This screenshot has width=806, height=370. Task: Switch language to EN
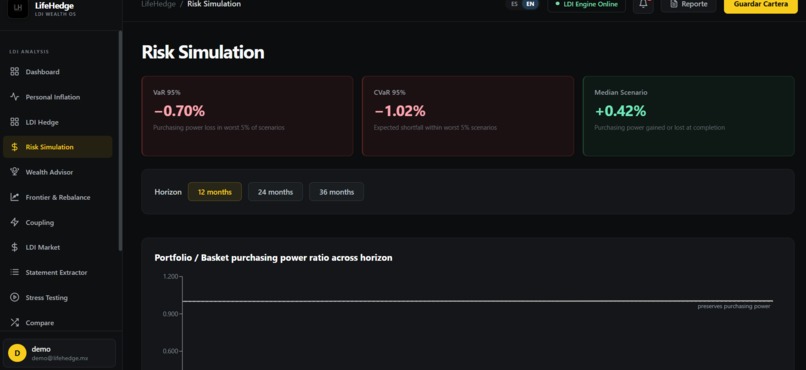click(x=530, y=4)
